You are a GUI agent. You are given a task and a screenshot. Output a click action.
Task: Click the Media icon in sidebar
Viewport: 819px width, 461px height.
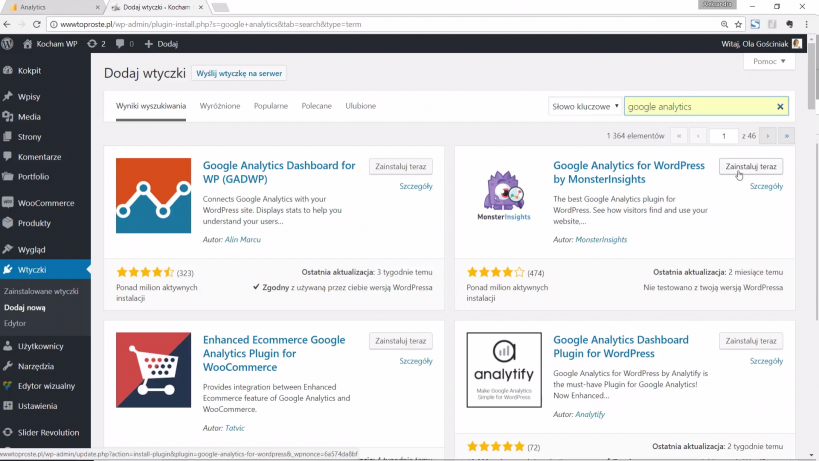pyautogui.click(x=7, y=116)
